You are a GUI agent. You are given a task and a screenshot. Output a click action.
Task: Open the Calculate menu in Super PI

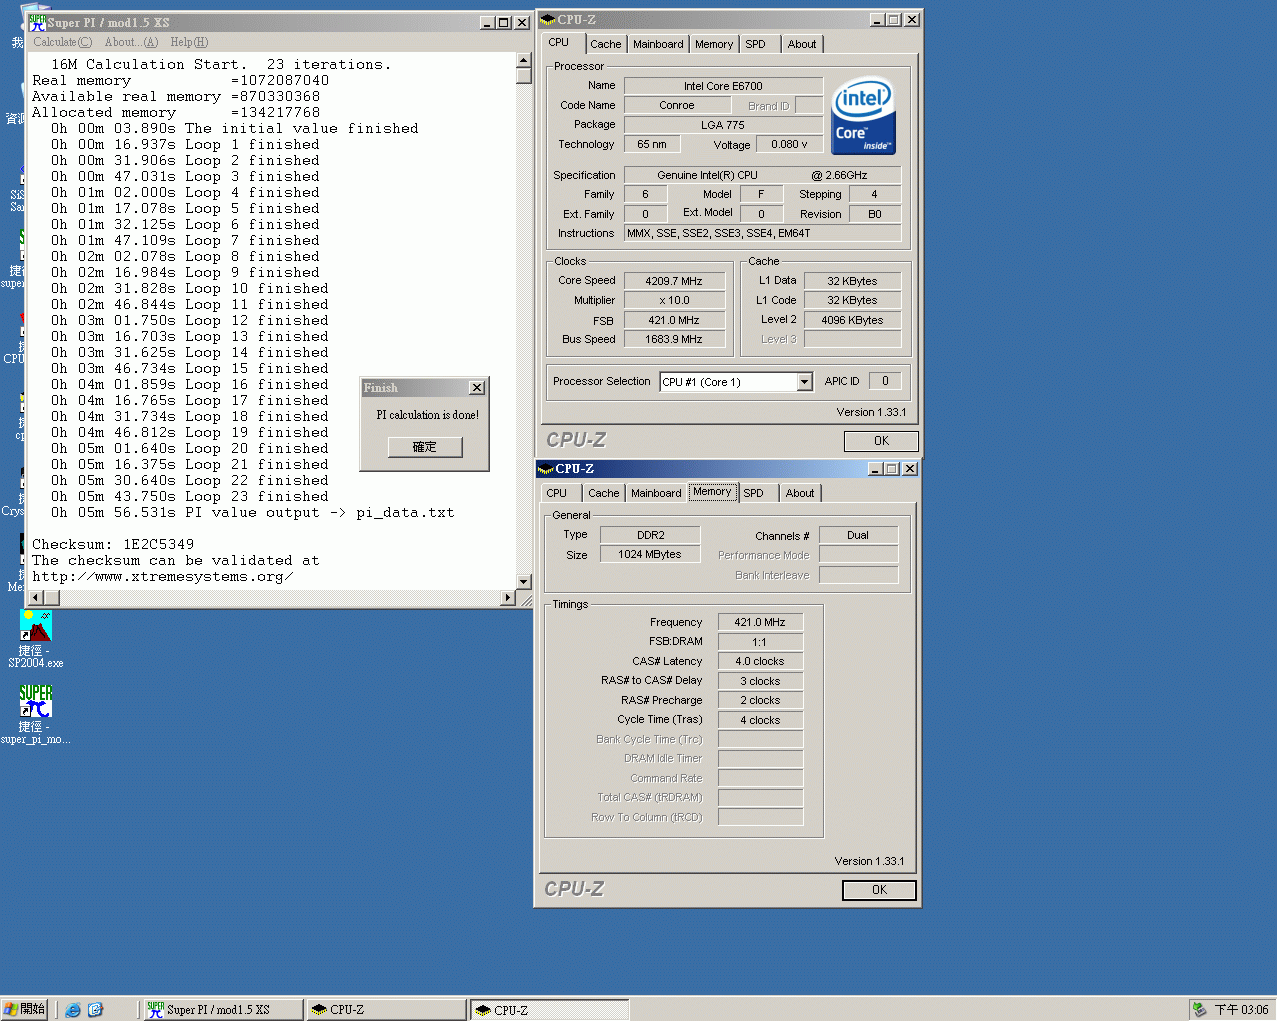[x=62, y=42]
